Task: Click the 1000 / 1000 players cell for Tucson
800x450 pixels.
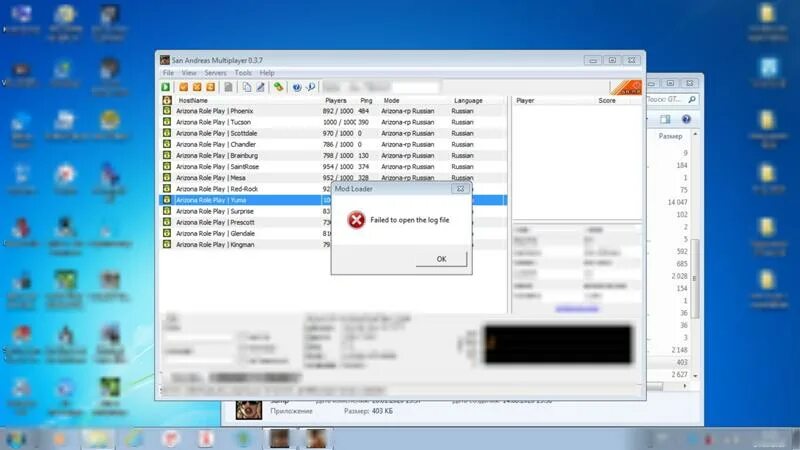Action: [339, 122]
